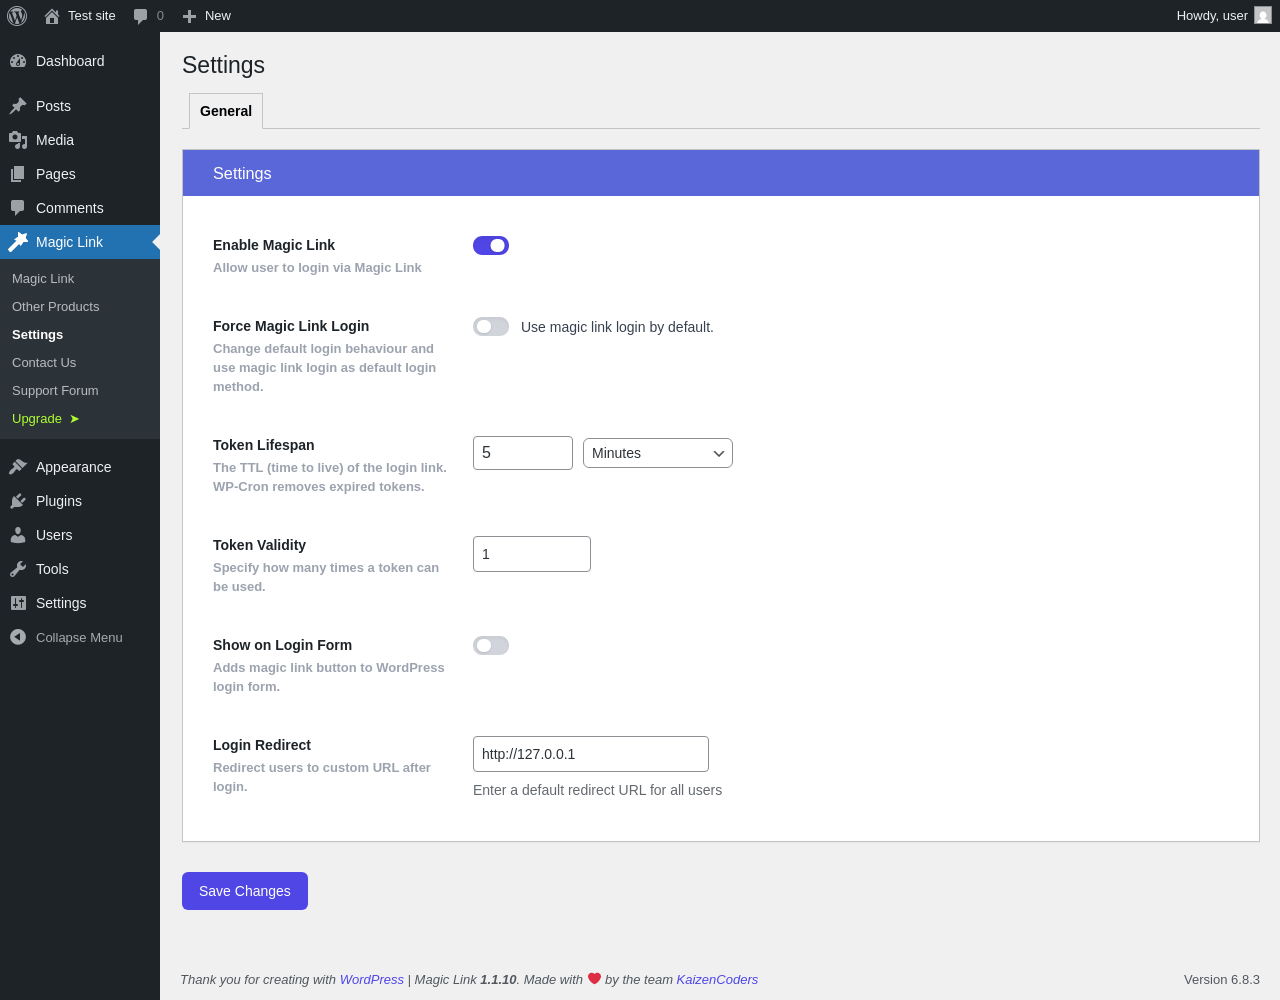1280x1000 pixels.
Task: Open Media via its sidebar icon
Action: point(18,140)
